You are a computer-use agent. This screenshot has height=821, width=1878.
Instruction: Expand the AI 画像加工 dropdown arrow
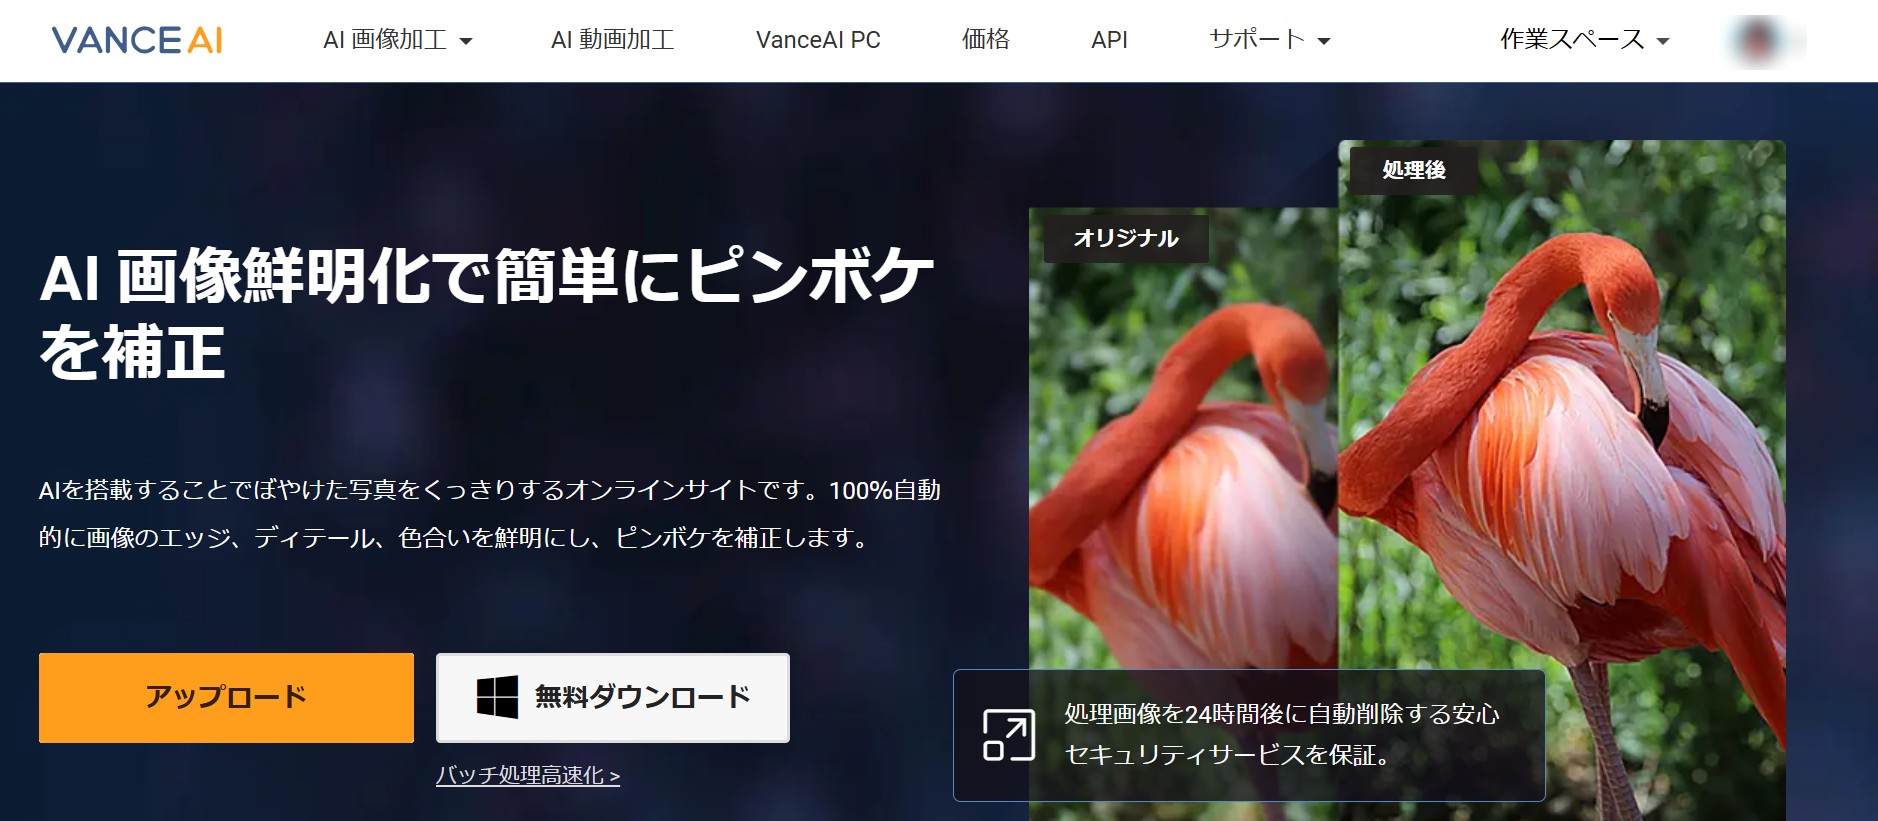(466, 41)
